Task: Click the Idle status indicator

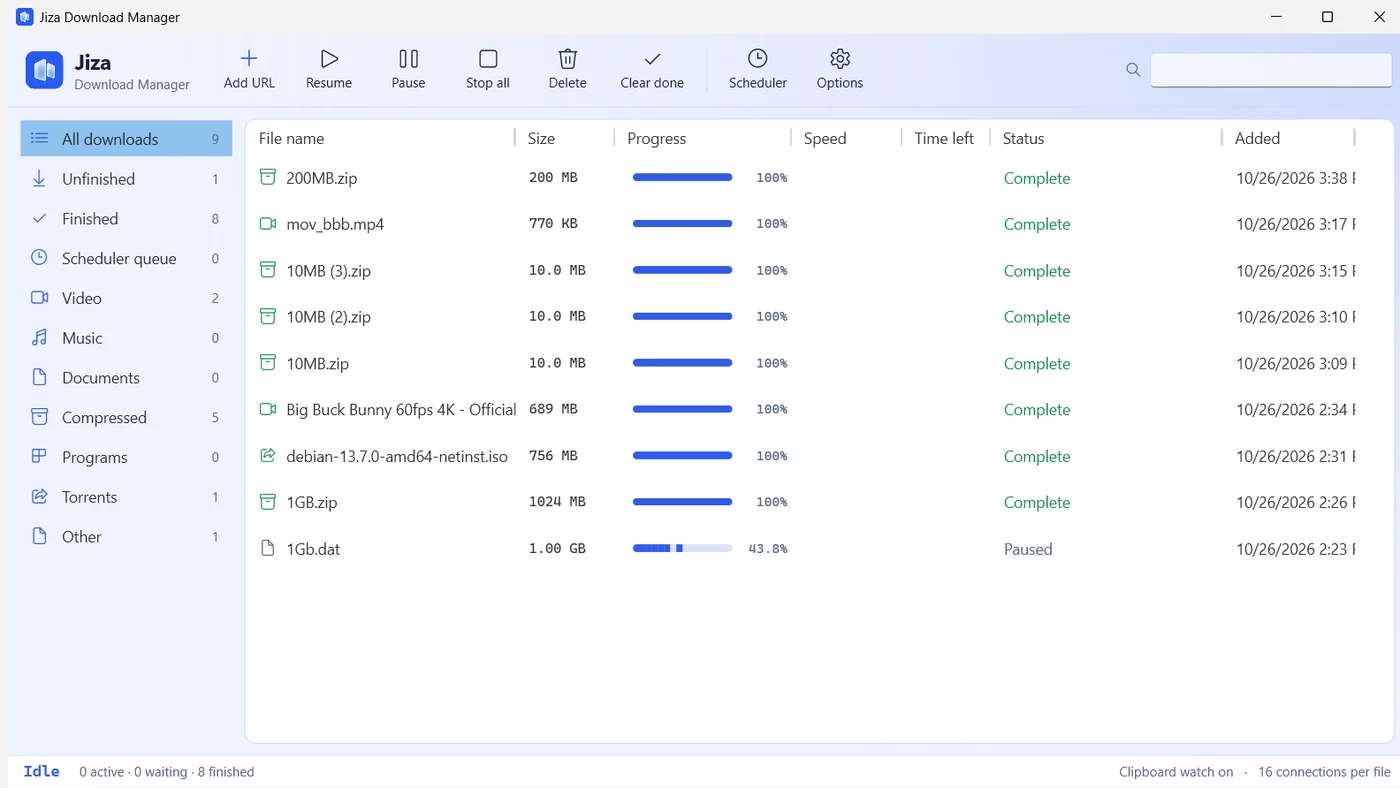Action: click(x=41, y=771)
